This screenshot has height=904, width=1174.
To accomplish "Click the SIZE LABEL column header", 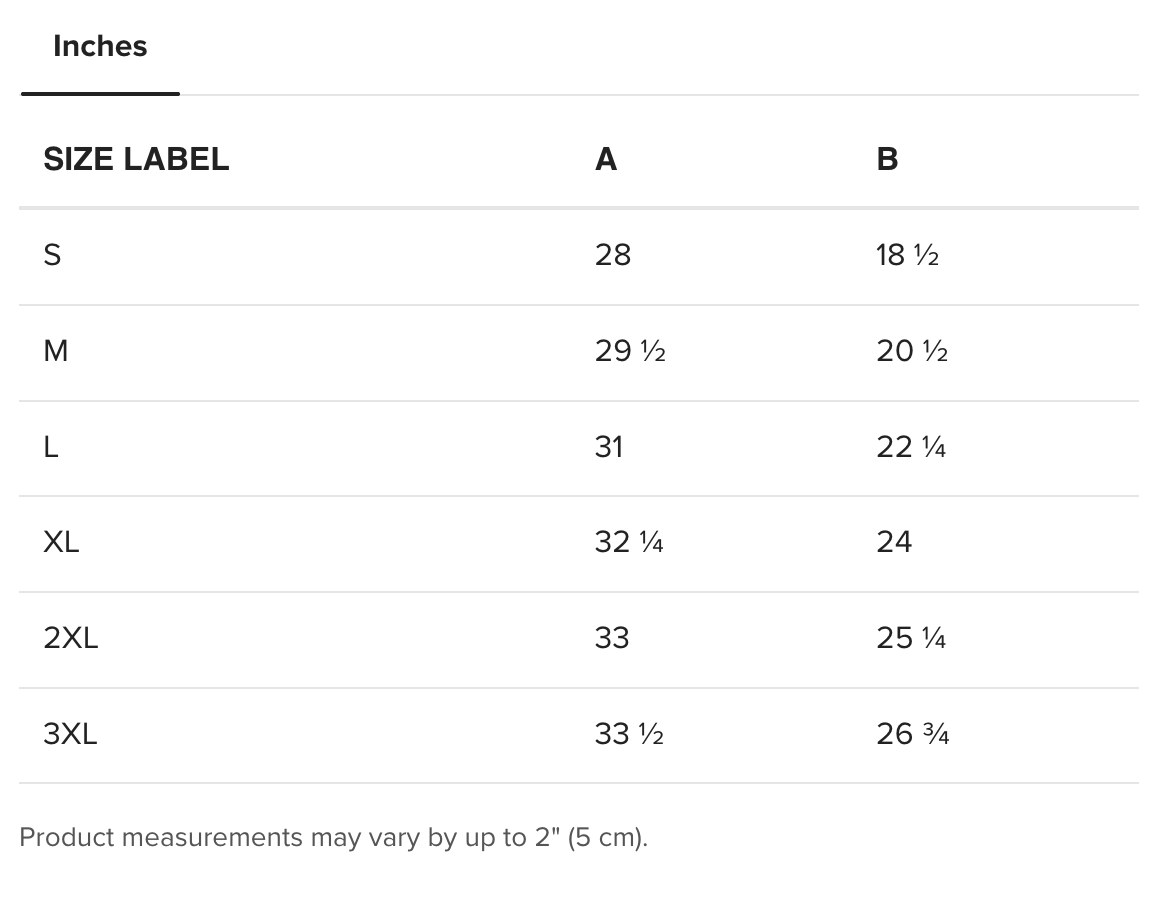I will click(136, 159).
